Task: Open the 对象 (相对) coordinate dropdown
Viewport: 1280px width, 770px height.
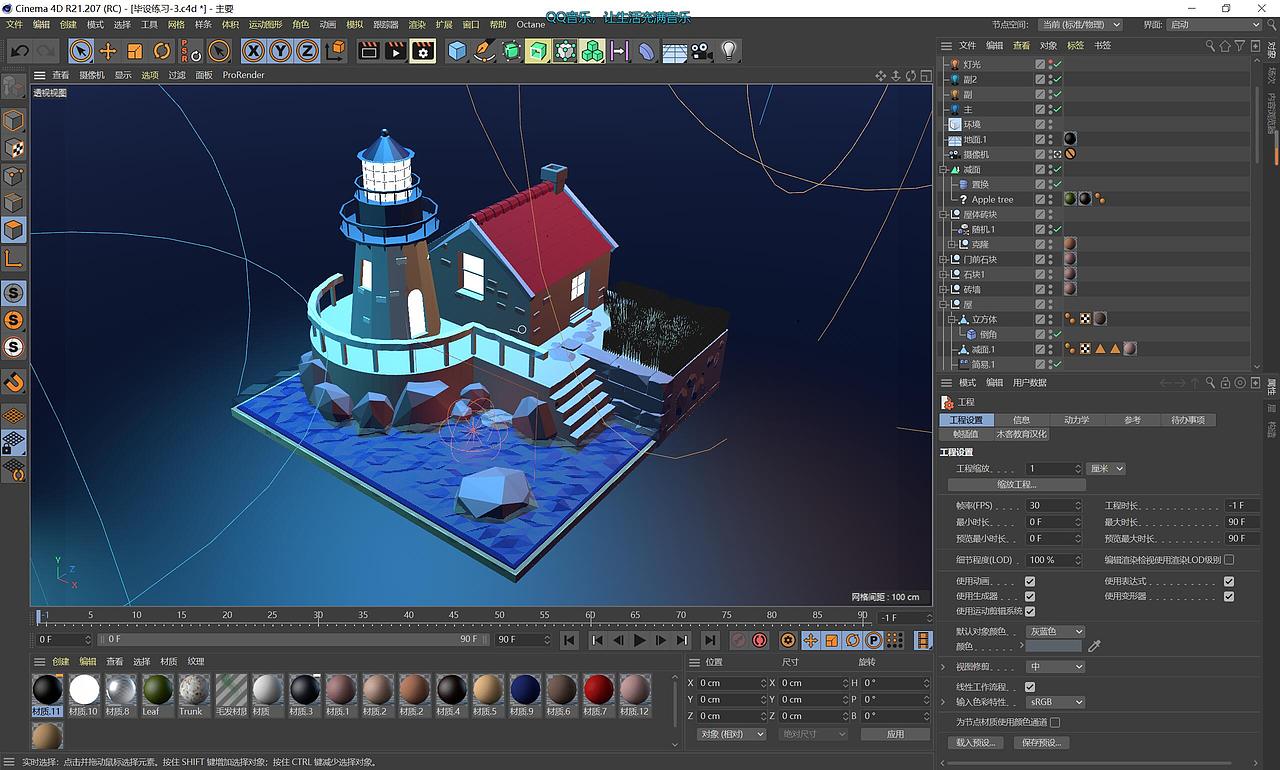Action: pos(731,734)
